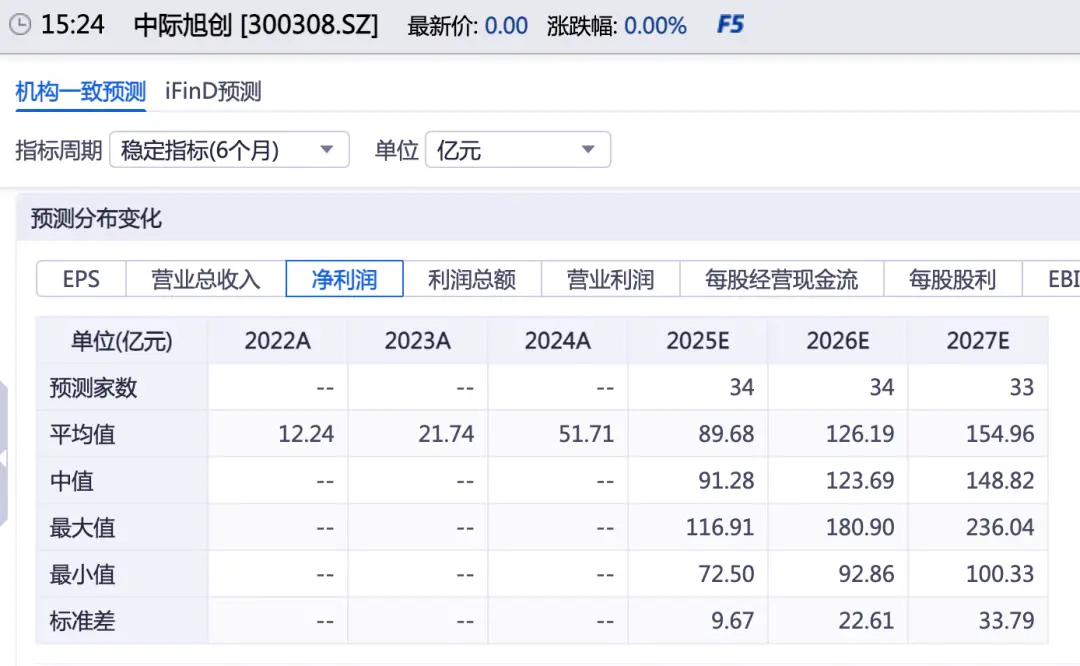Select the 每股经营现金流 tab
1080x666 pixels.
tap(782, 280)
